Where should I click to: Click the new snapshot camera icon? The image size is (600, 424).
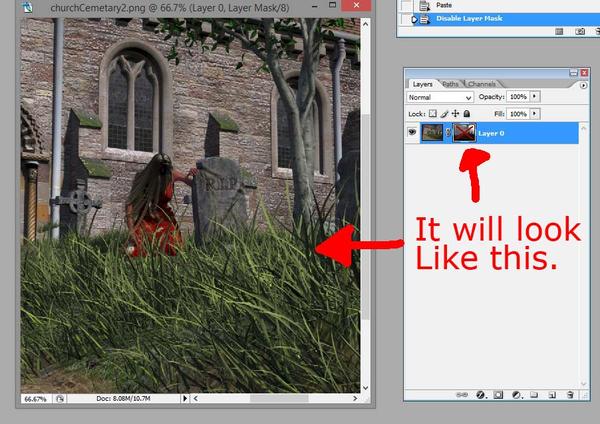(580, 31)
